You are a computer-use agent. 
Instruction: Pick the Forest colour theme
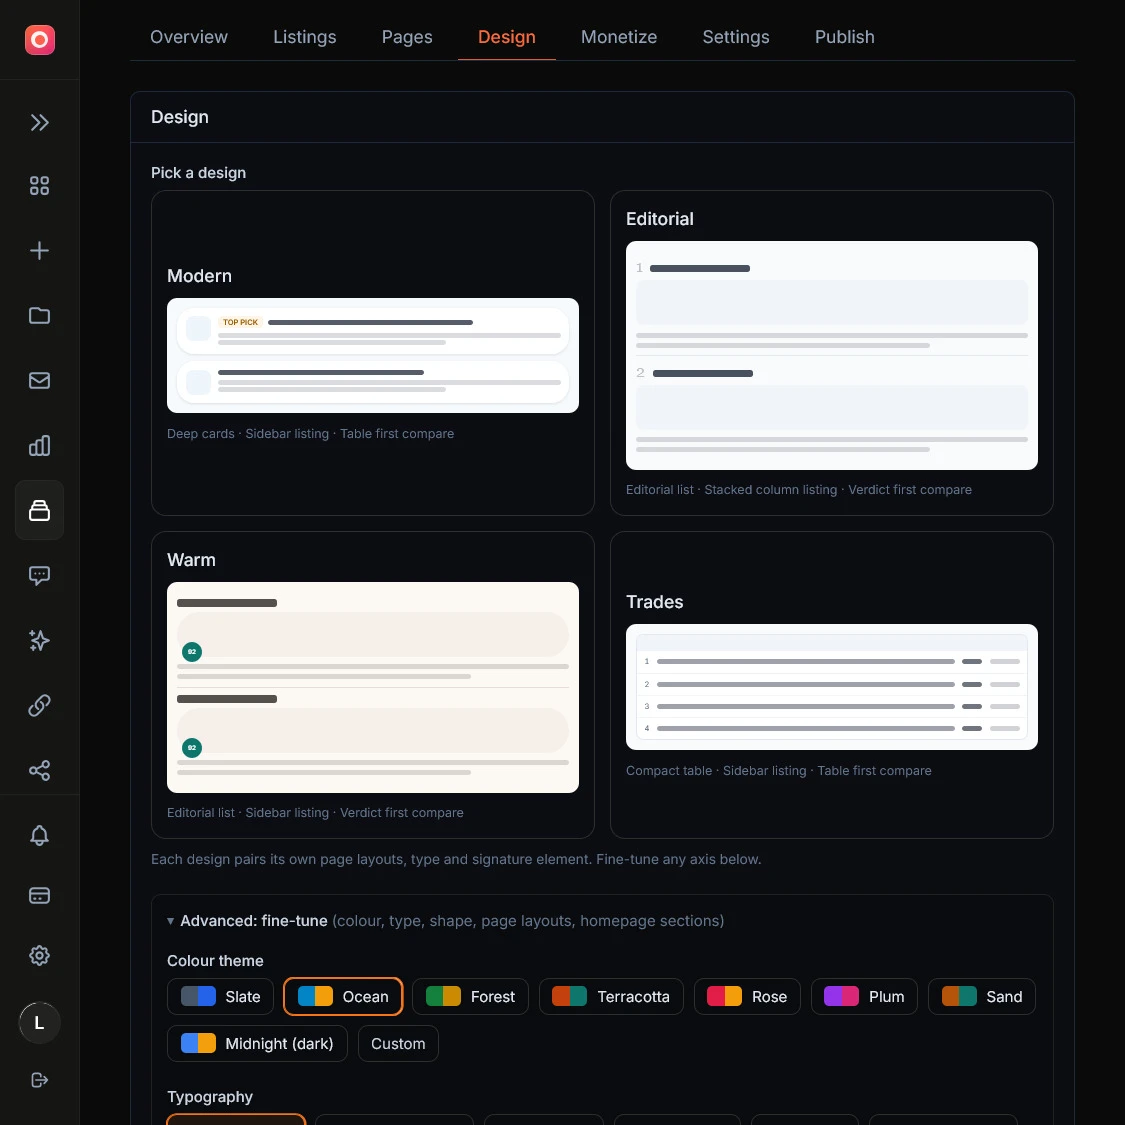(x=470, y=997)
